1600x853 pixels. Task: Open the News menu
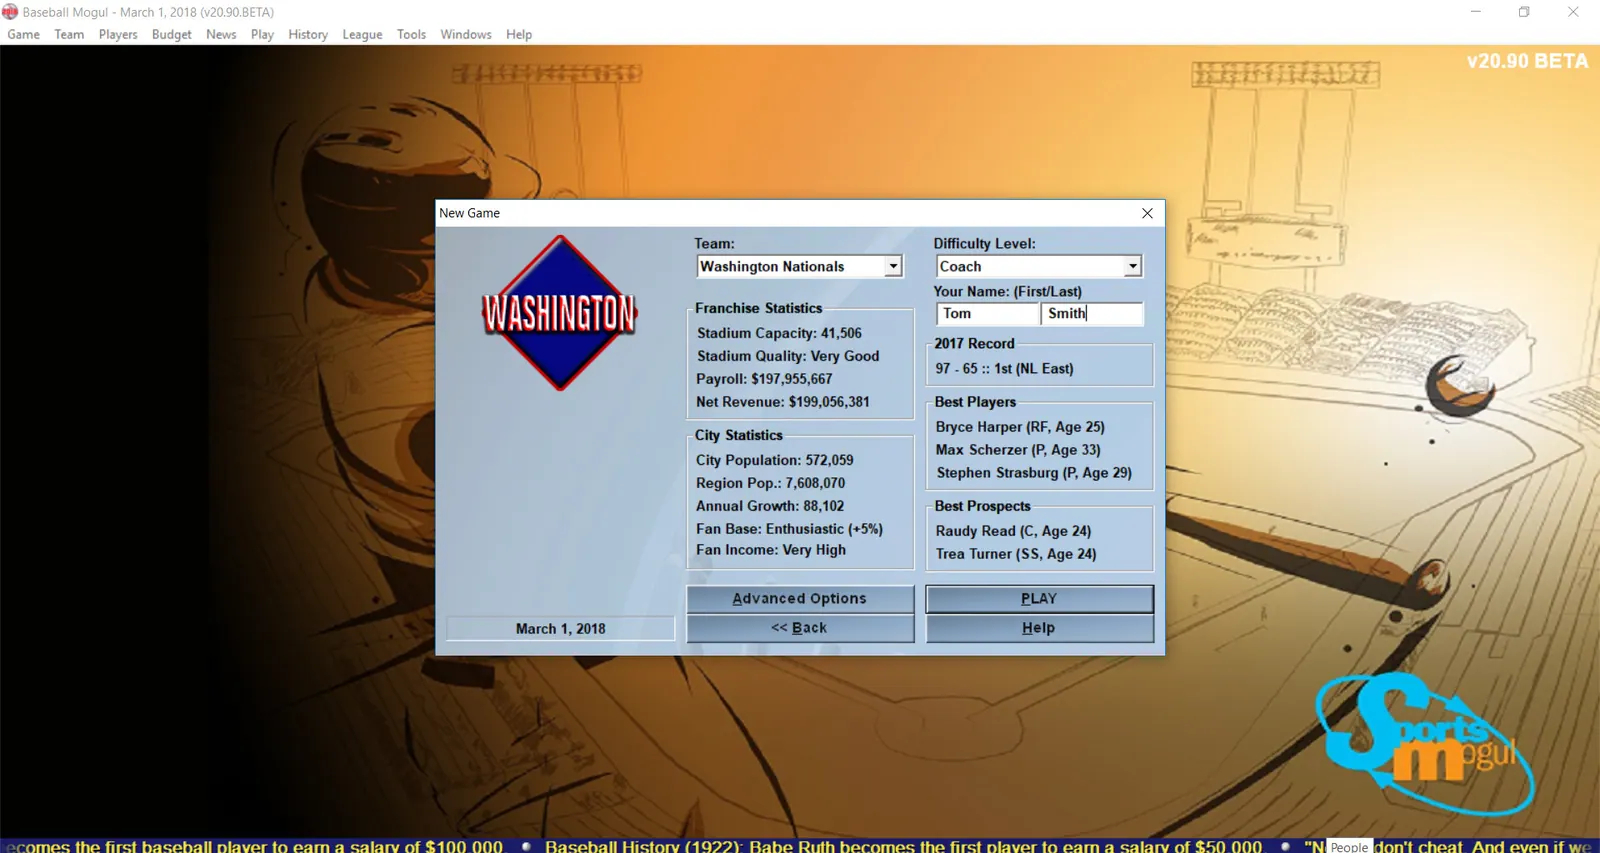point(221,34)
